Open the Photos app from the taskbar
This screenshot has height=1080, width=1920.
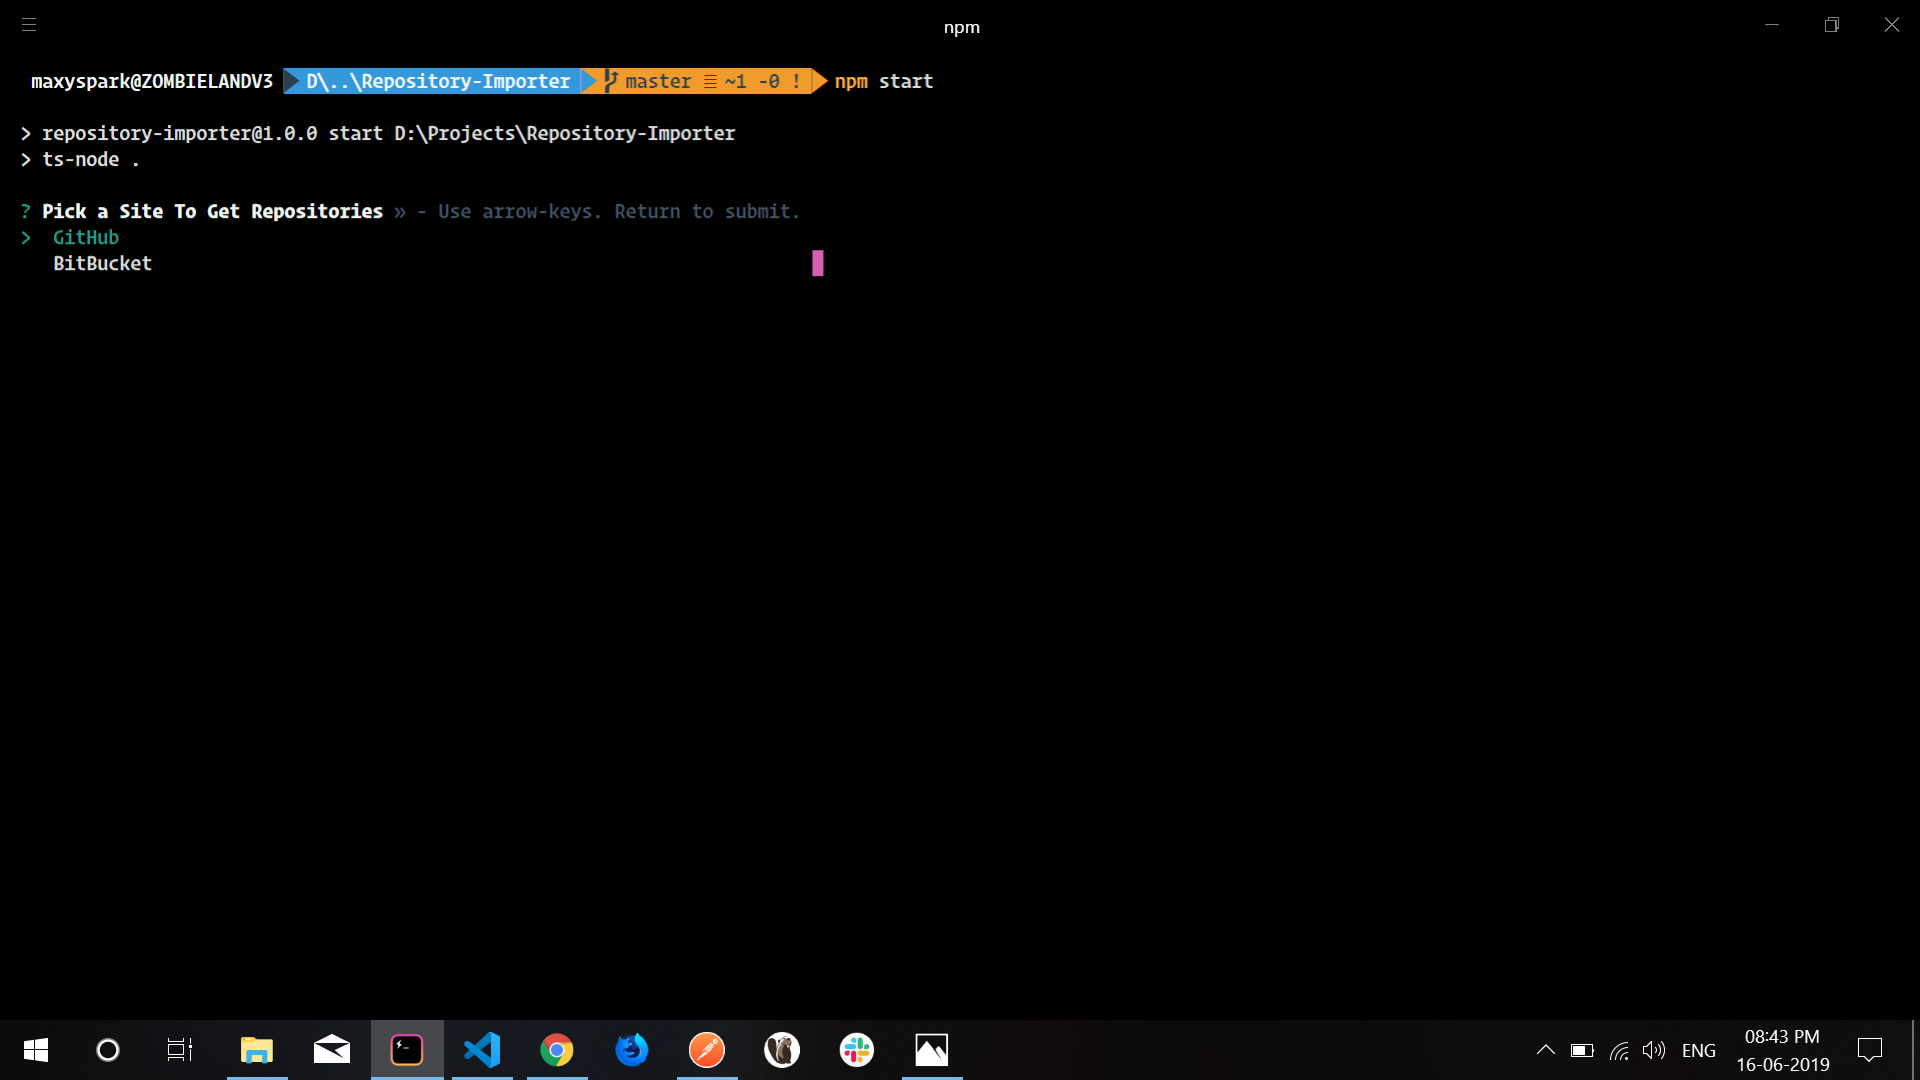tap(932, 1050)
